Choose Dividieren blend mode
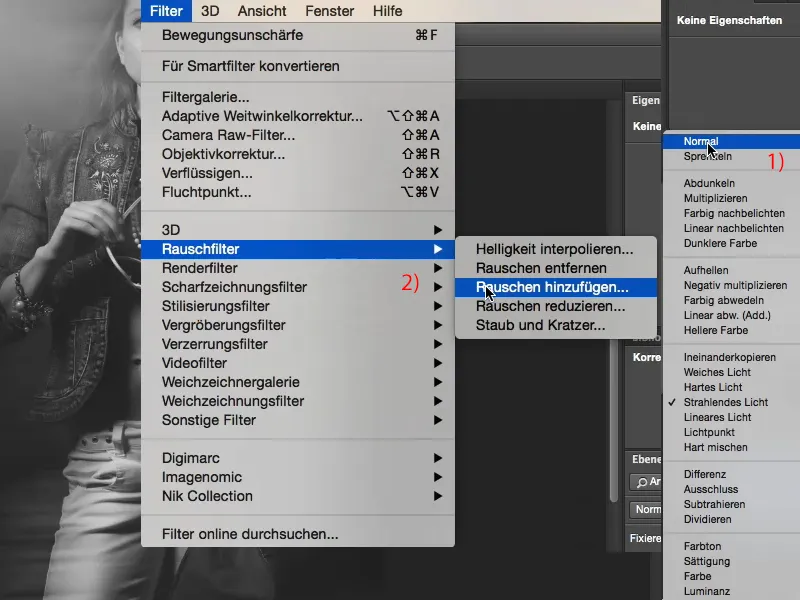The width and height of the screenshot is (800, 600). 731,519
